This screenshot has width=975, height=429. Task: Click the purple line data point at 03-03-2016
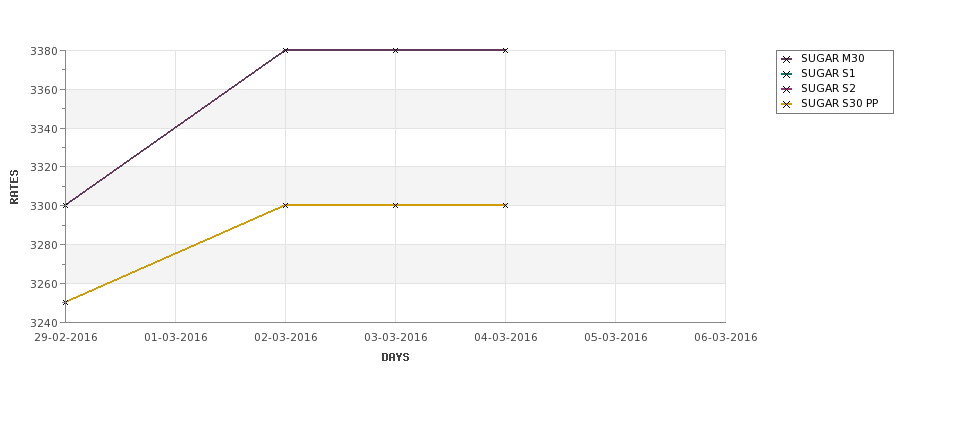coord(395,50)
